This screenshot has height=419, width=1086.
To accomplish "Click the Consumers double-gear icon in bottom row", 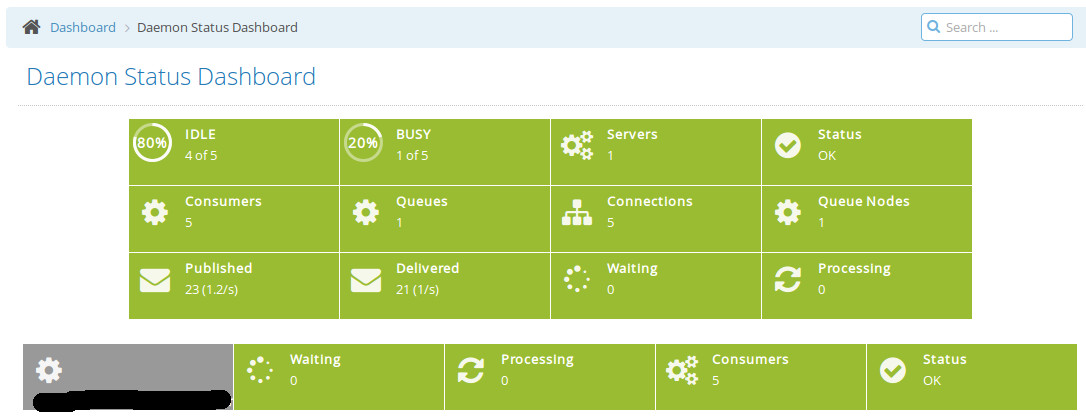I will 682,370.
